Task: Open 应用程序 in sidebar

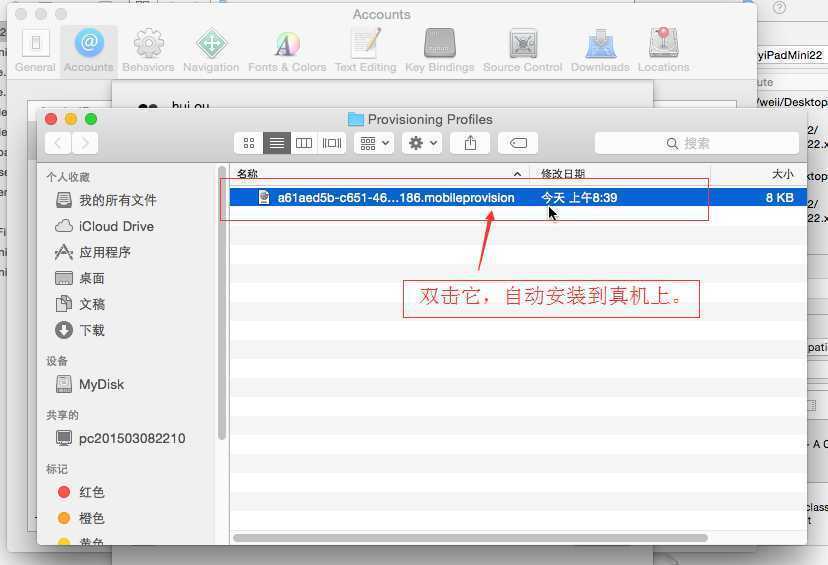Action: point(93,252)
